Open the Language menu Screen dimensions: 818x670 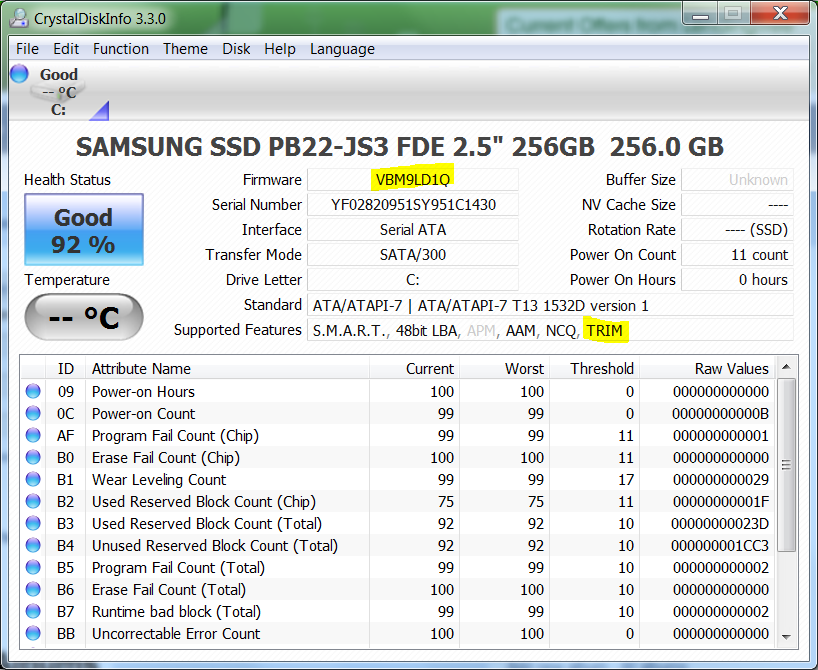[342, 49]
